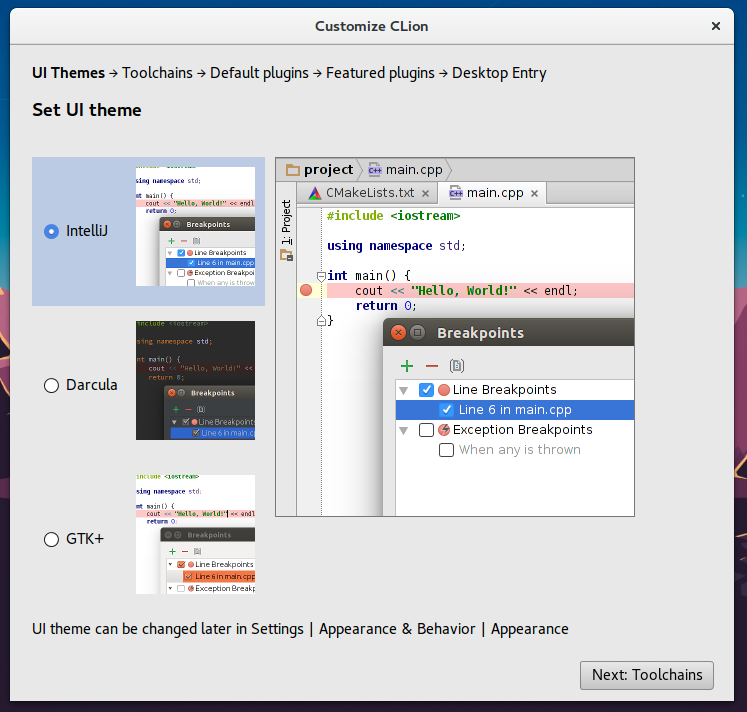Select the When any is thrown row
This screenshot has height=712, width=747.
(x=515, y=450)
